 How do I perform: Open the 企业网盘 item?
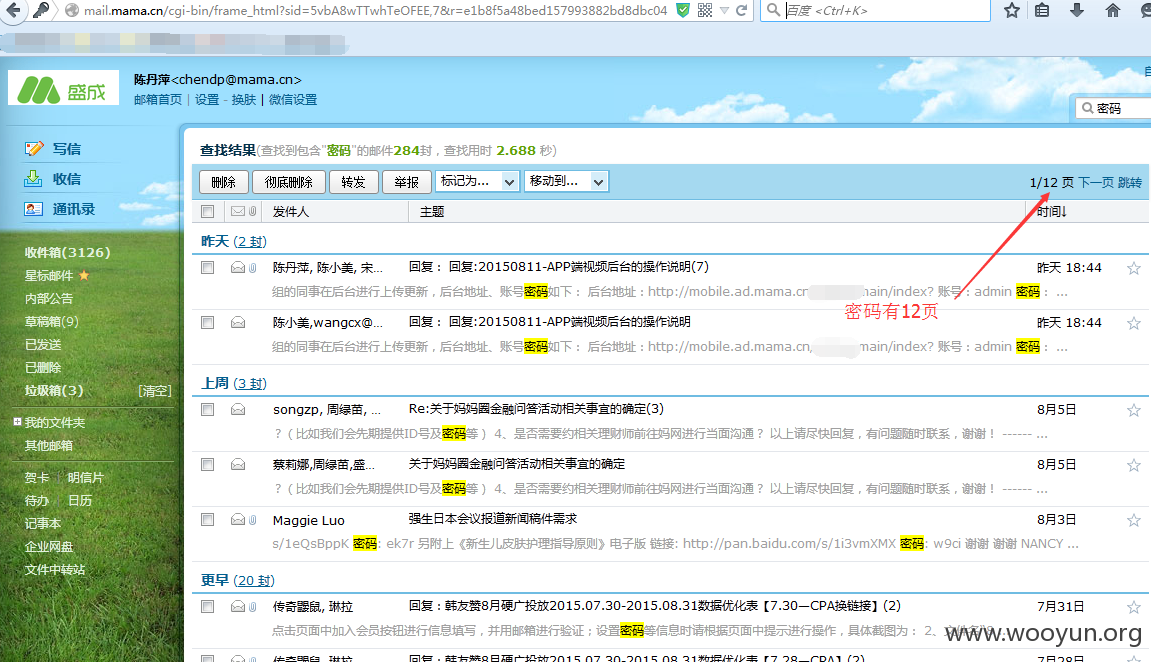tap(48, 547)
